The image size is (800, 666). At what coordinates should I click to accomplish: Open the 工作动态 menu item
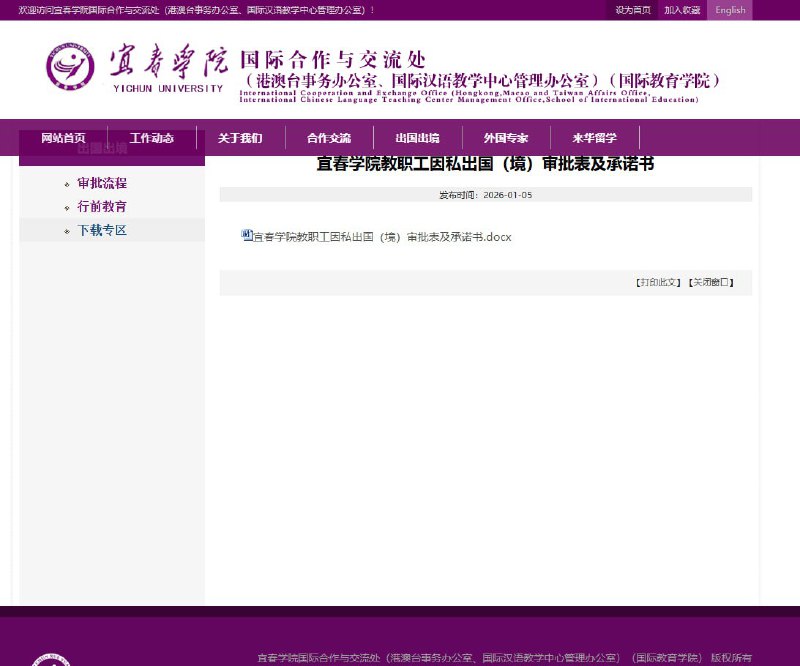point(151,138)
